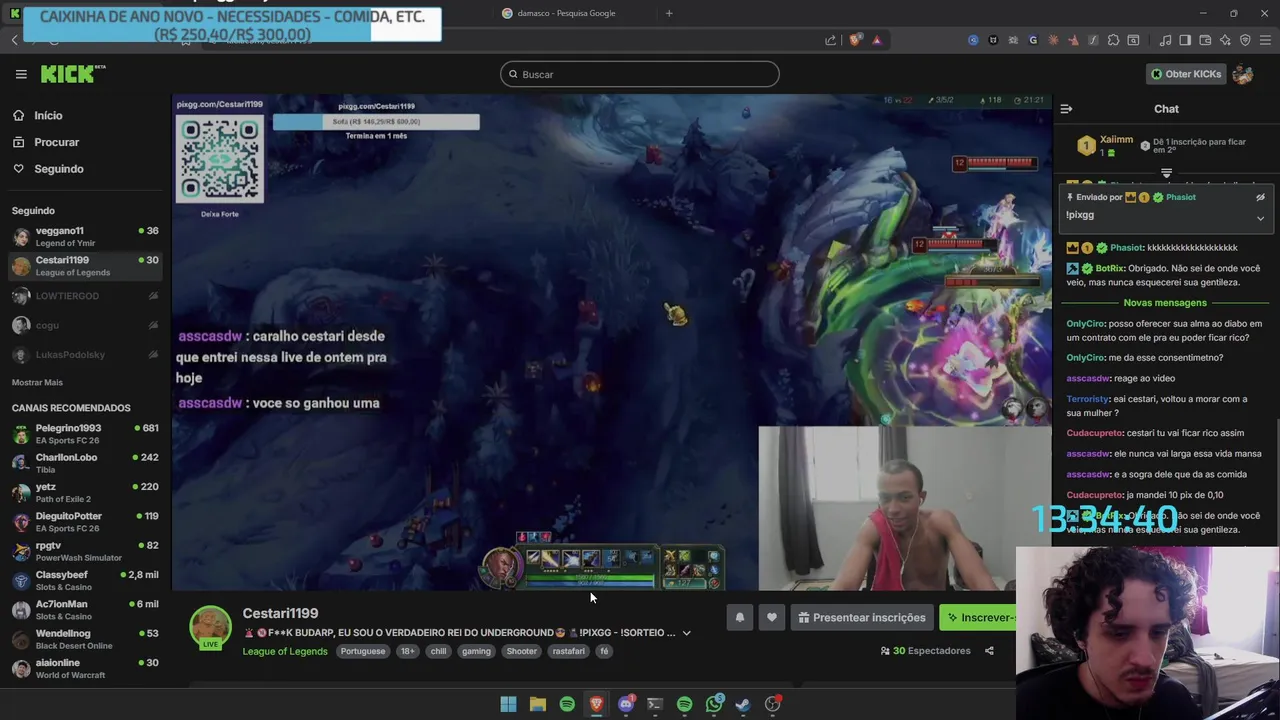Open the music note media control icon
Image resolution: width=1280 pixels, height=720 pixels.
1165,40
